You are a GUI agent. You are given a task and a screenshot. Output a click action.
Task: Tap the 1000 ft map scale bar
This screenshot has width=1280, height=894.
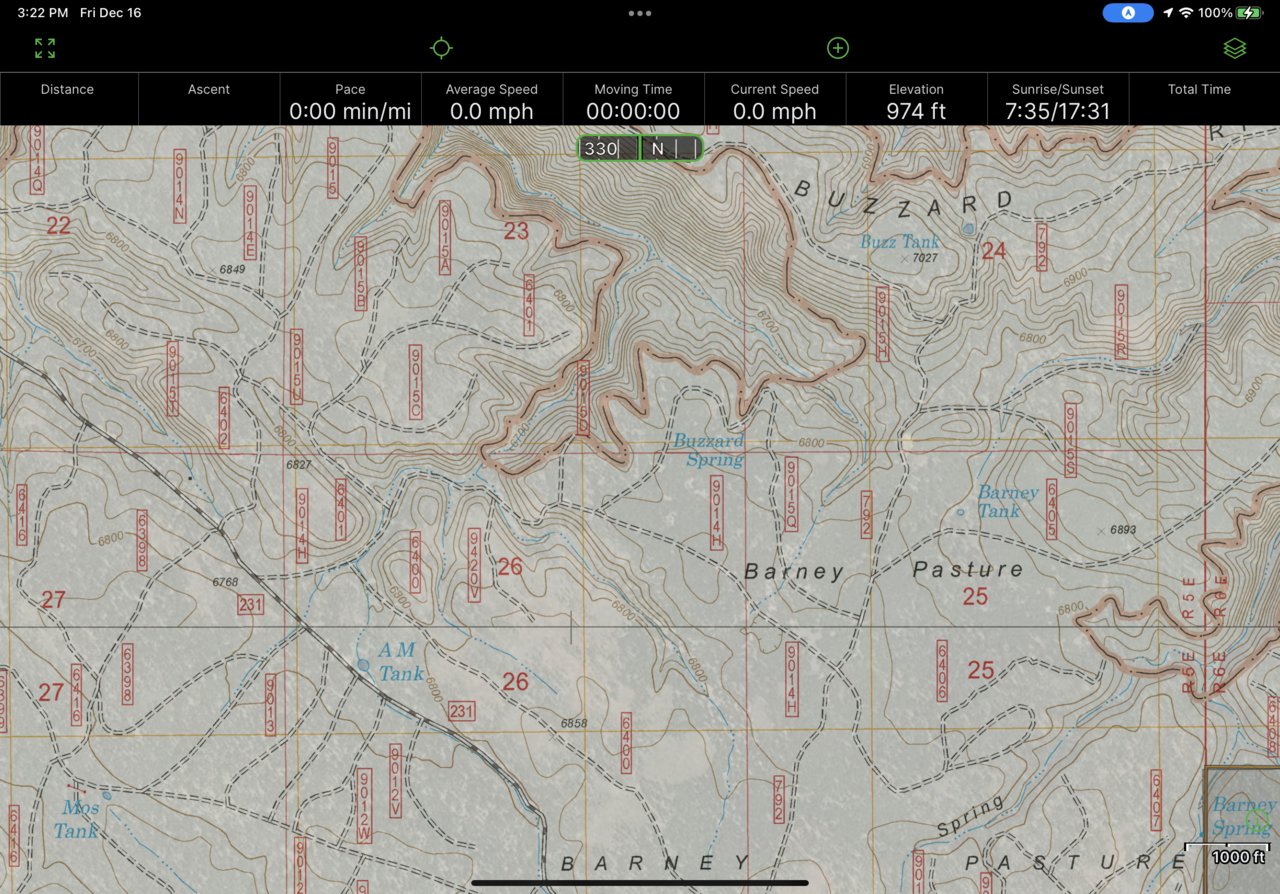pyautogui.click(x=1227, y=853)
